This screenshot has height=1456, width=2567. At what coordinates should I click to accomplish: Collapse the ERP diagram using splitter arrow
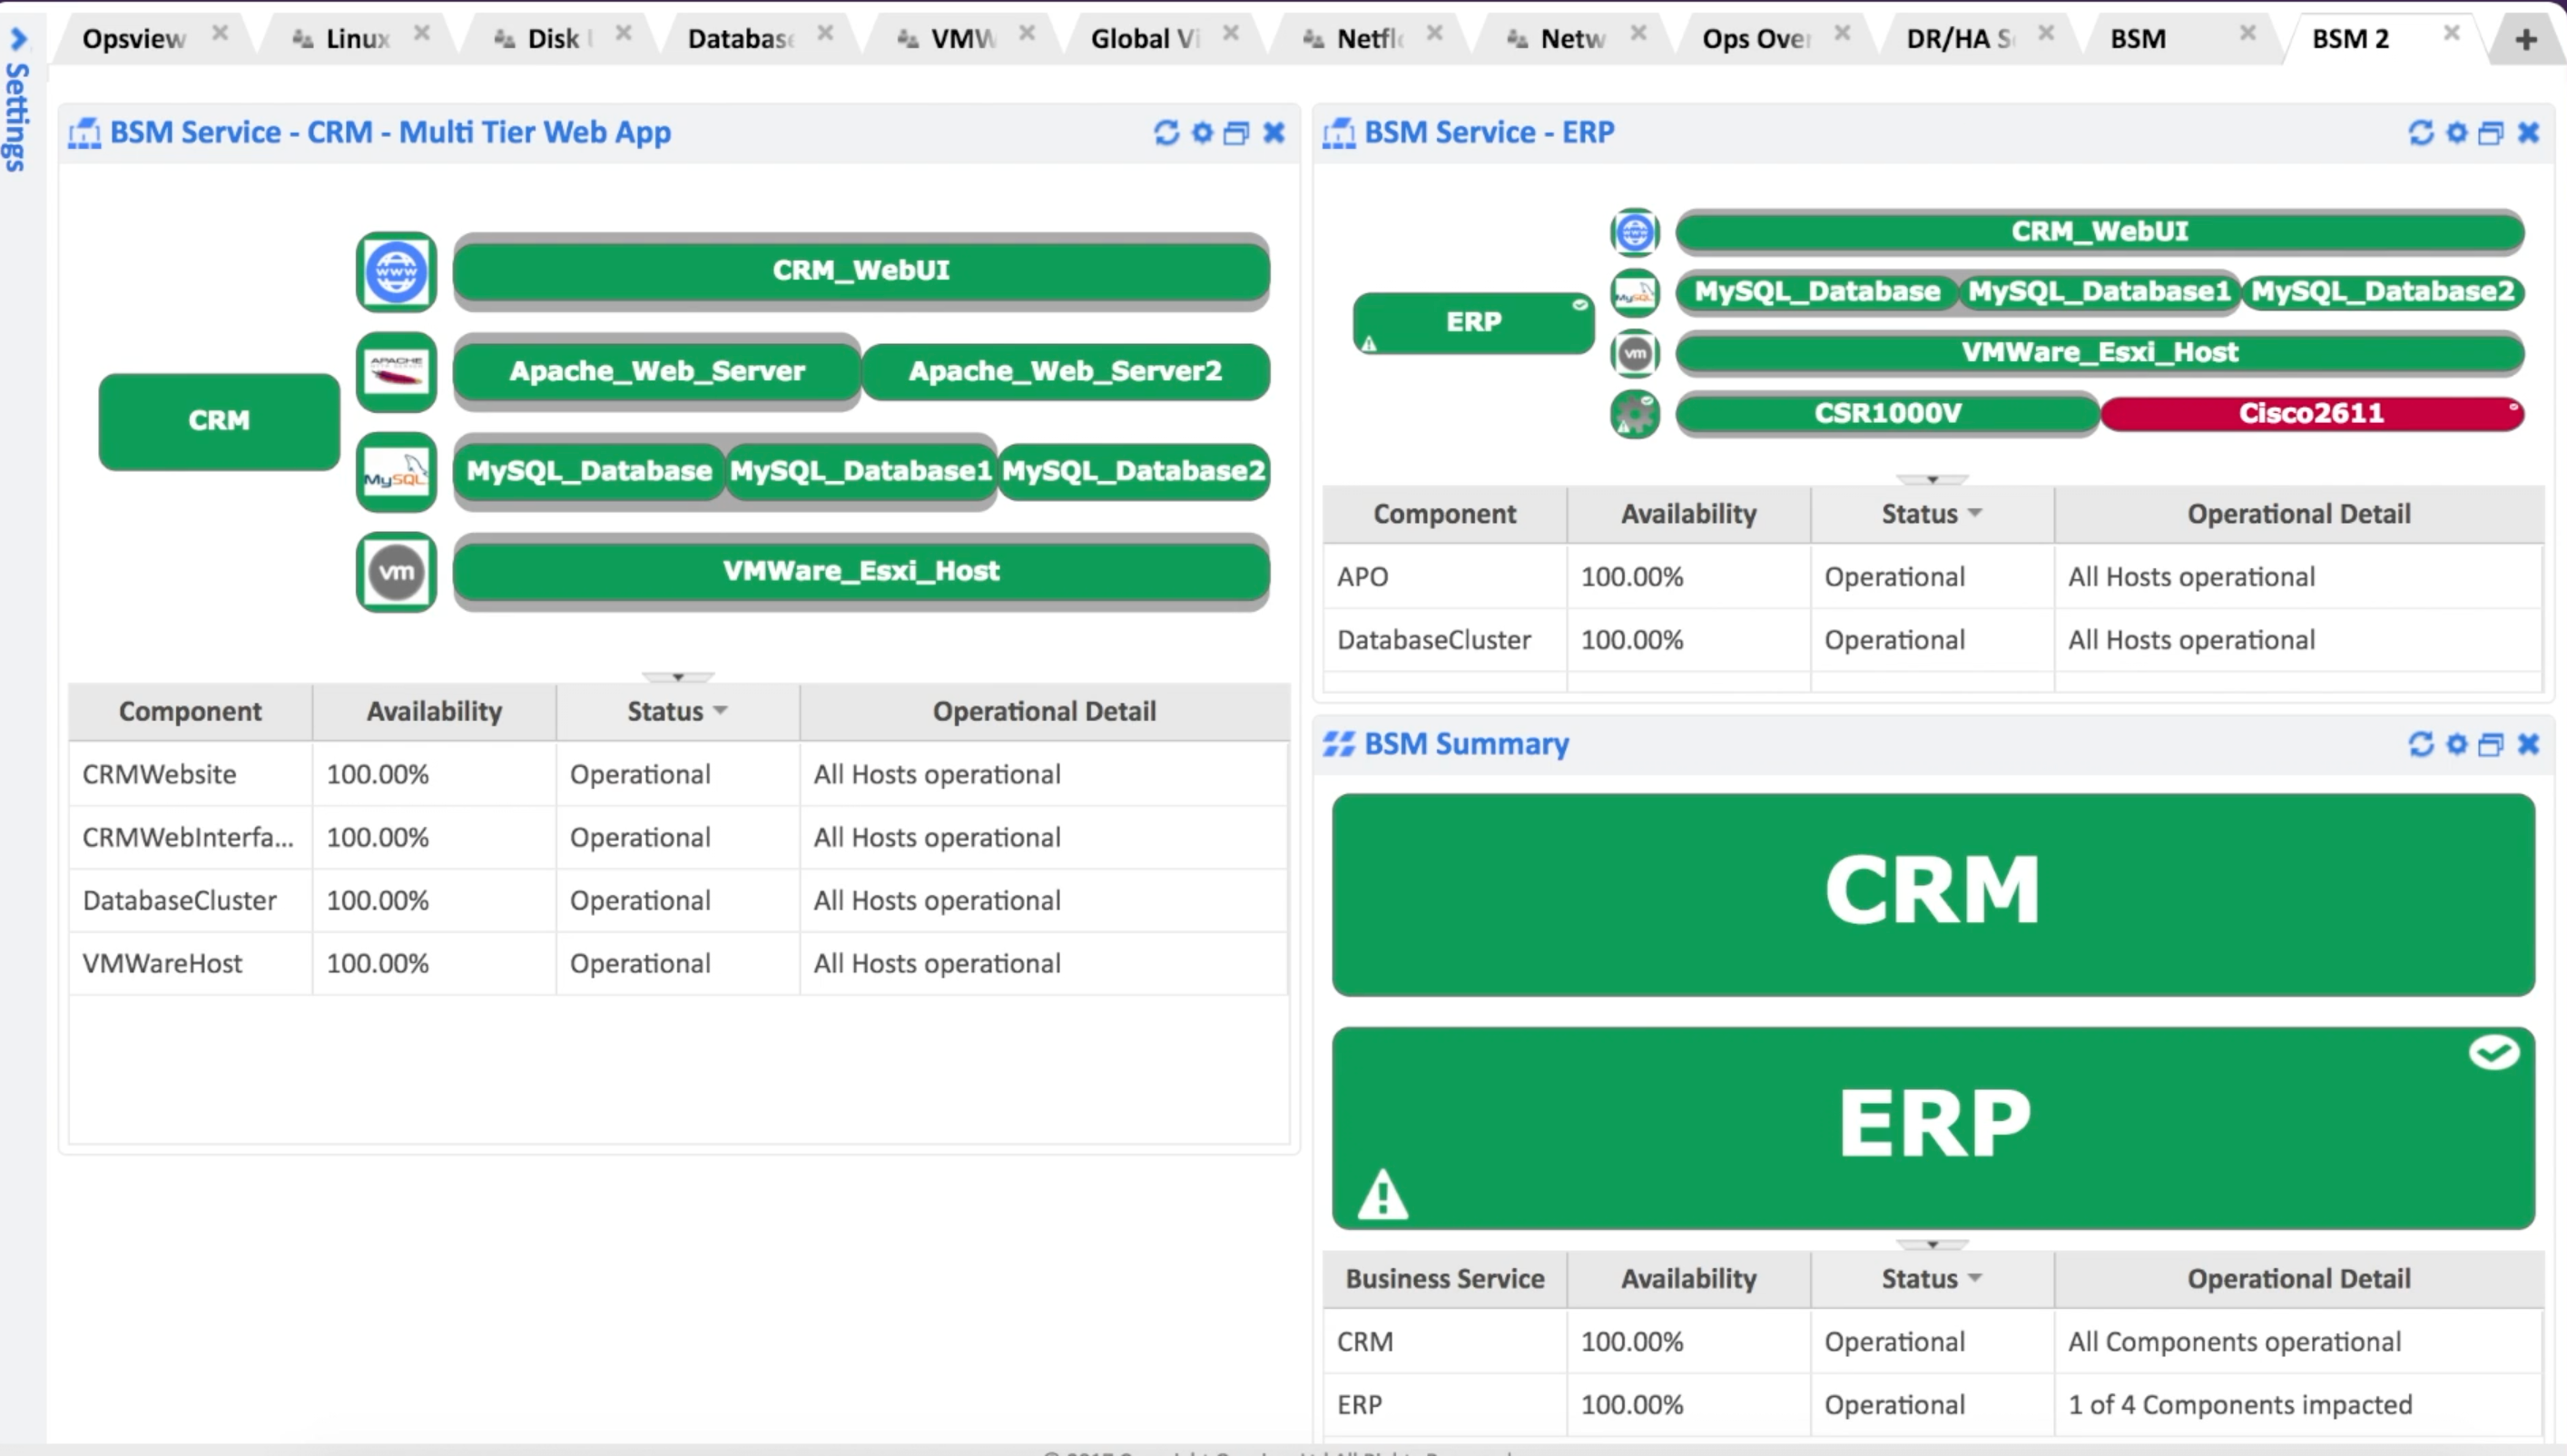(1932, 480)
